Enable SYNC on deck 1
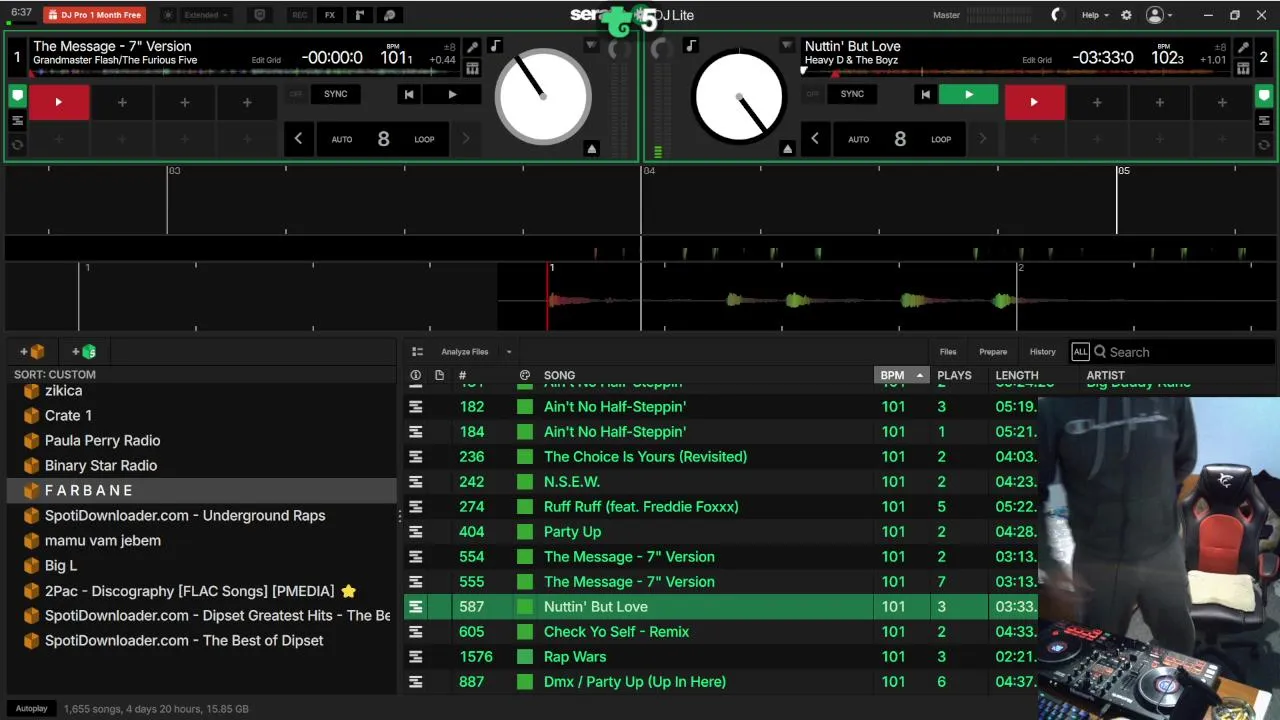1280x720 pixels. point(336,94)
